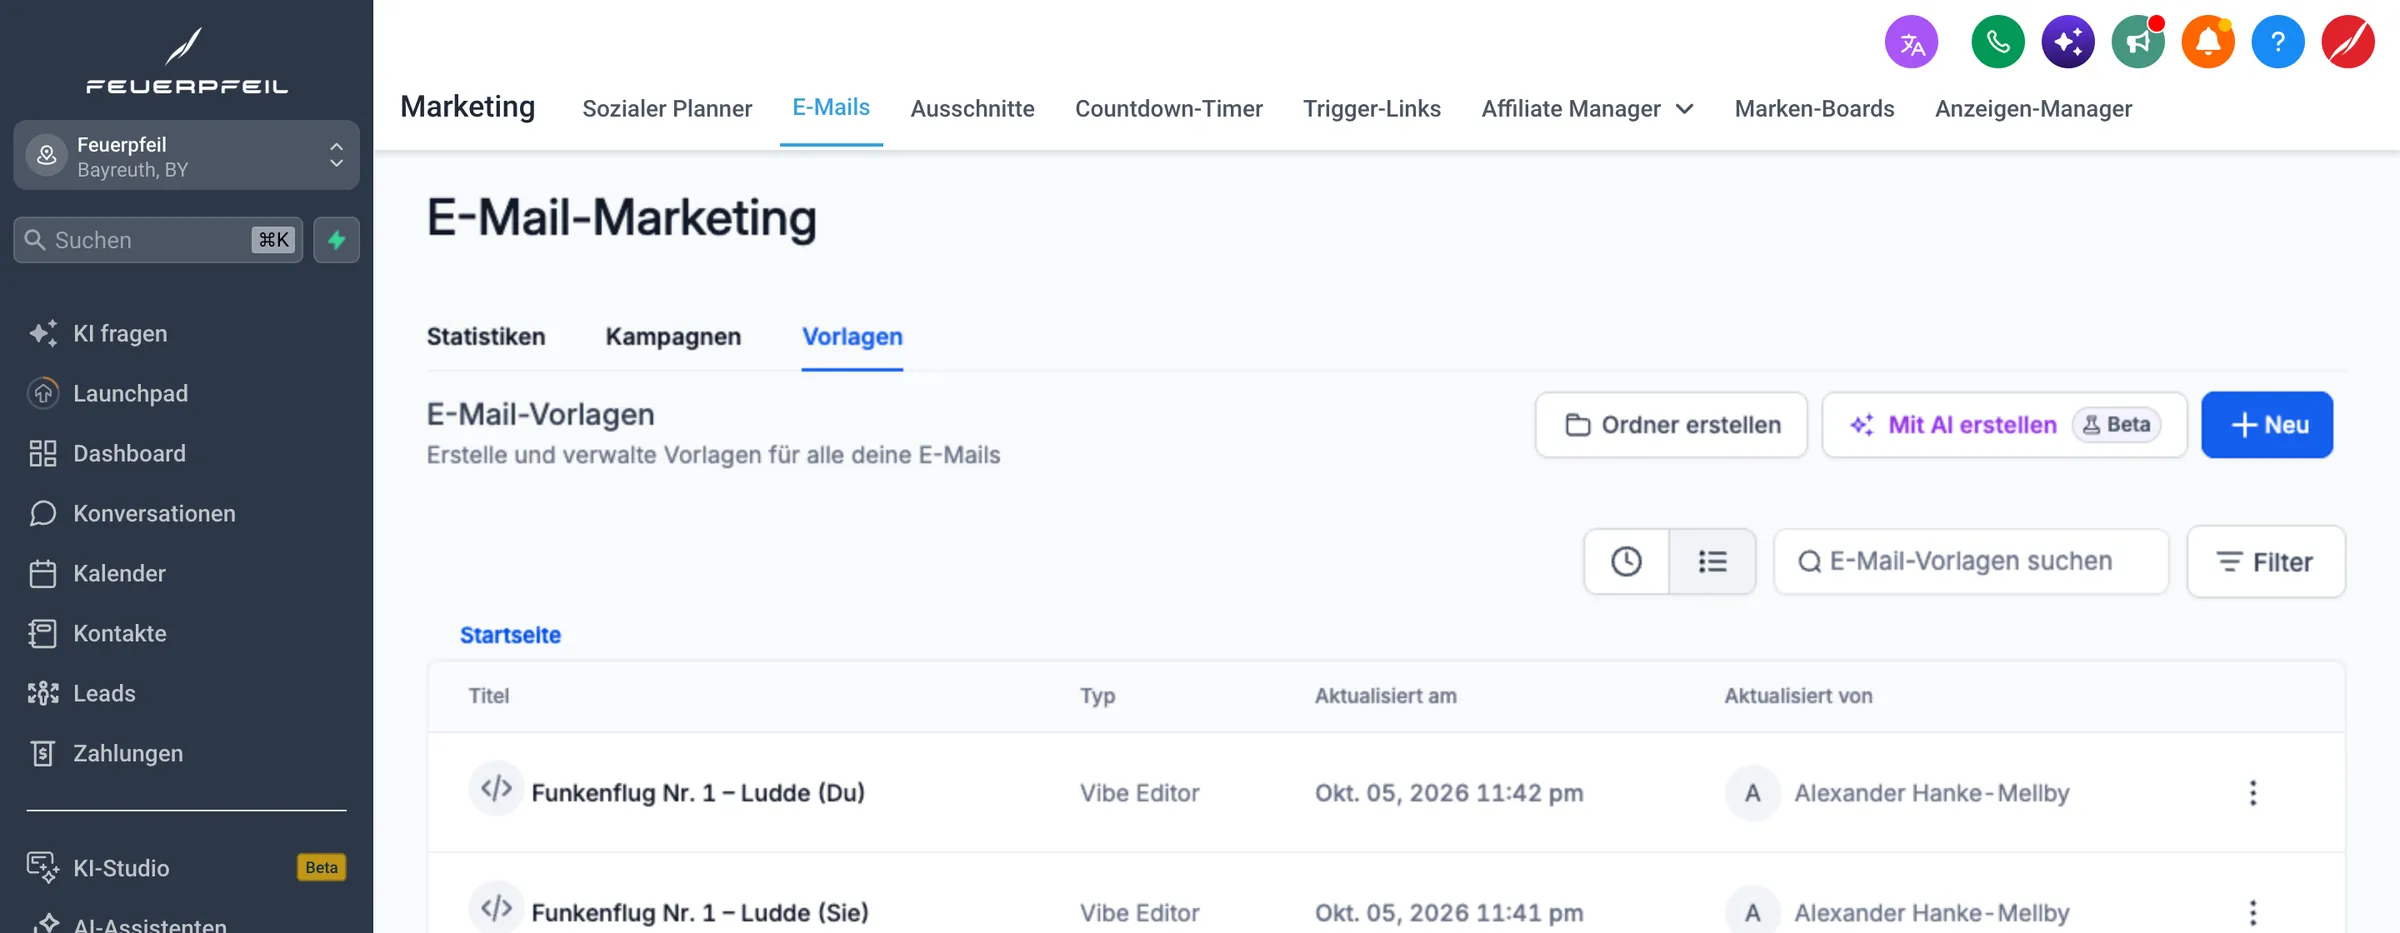
Task: Open the green phone dialer icon
Action: pyautogui.click(x=1997, y=42)
